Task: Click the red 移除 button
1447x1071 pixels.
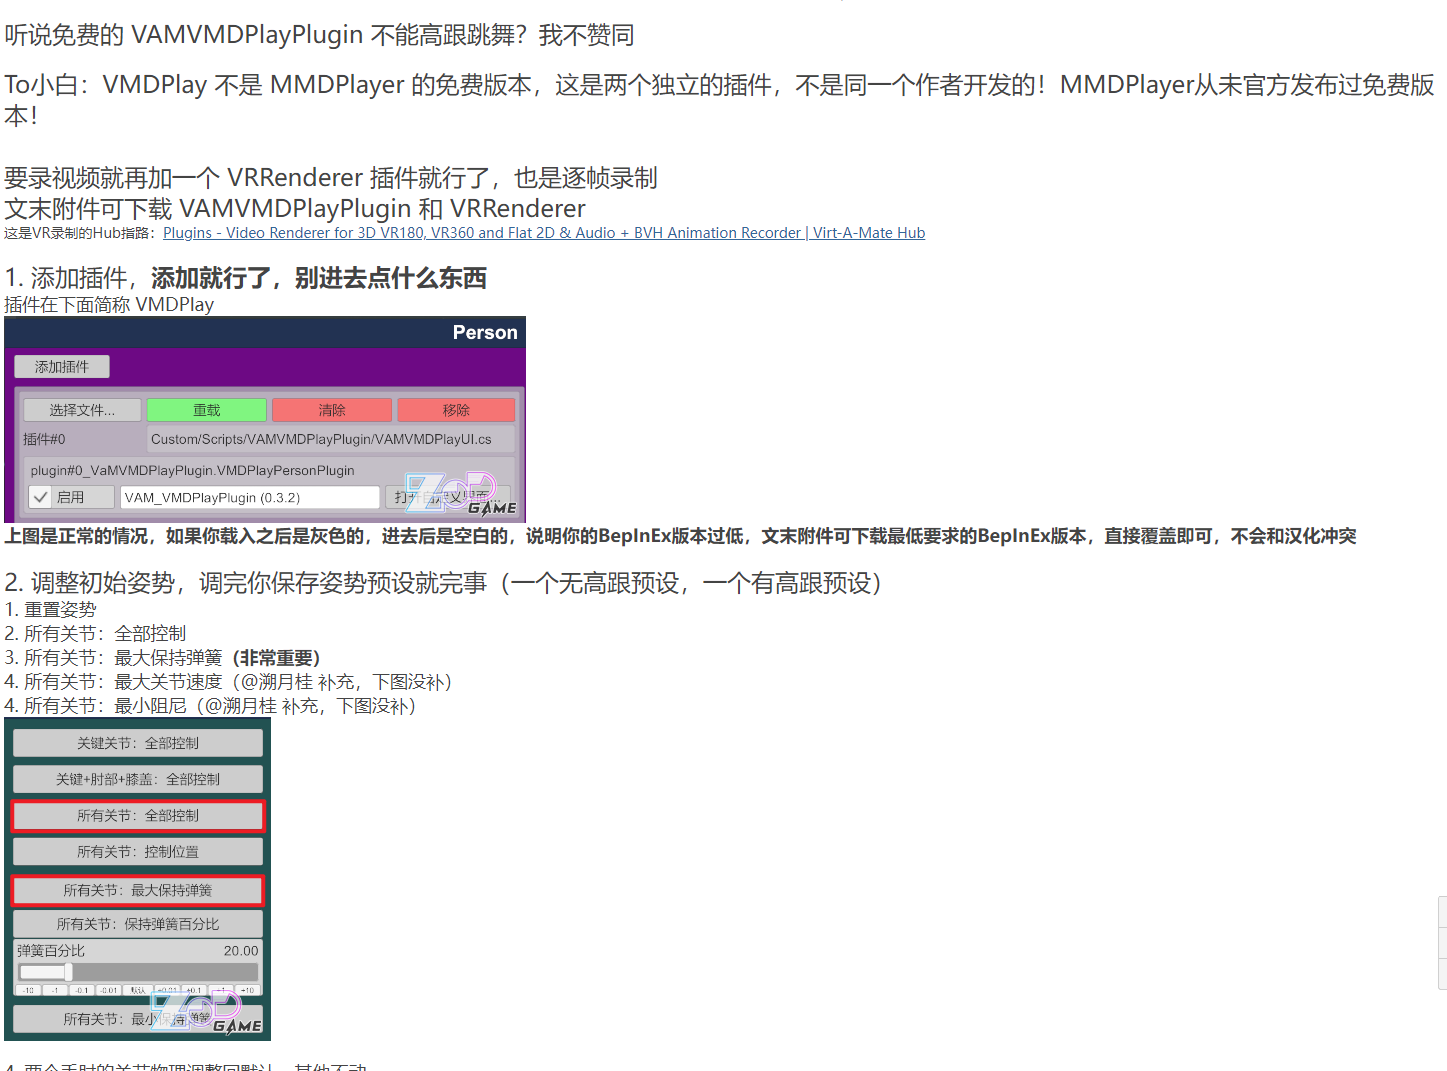Action: click(456, 410)
